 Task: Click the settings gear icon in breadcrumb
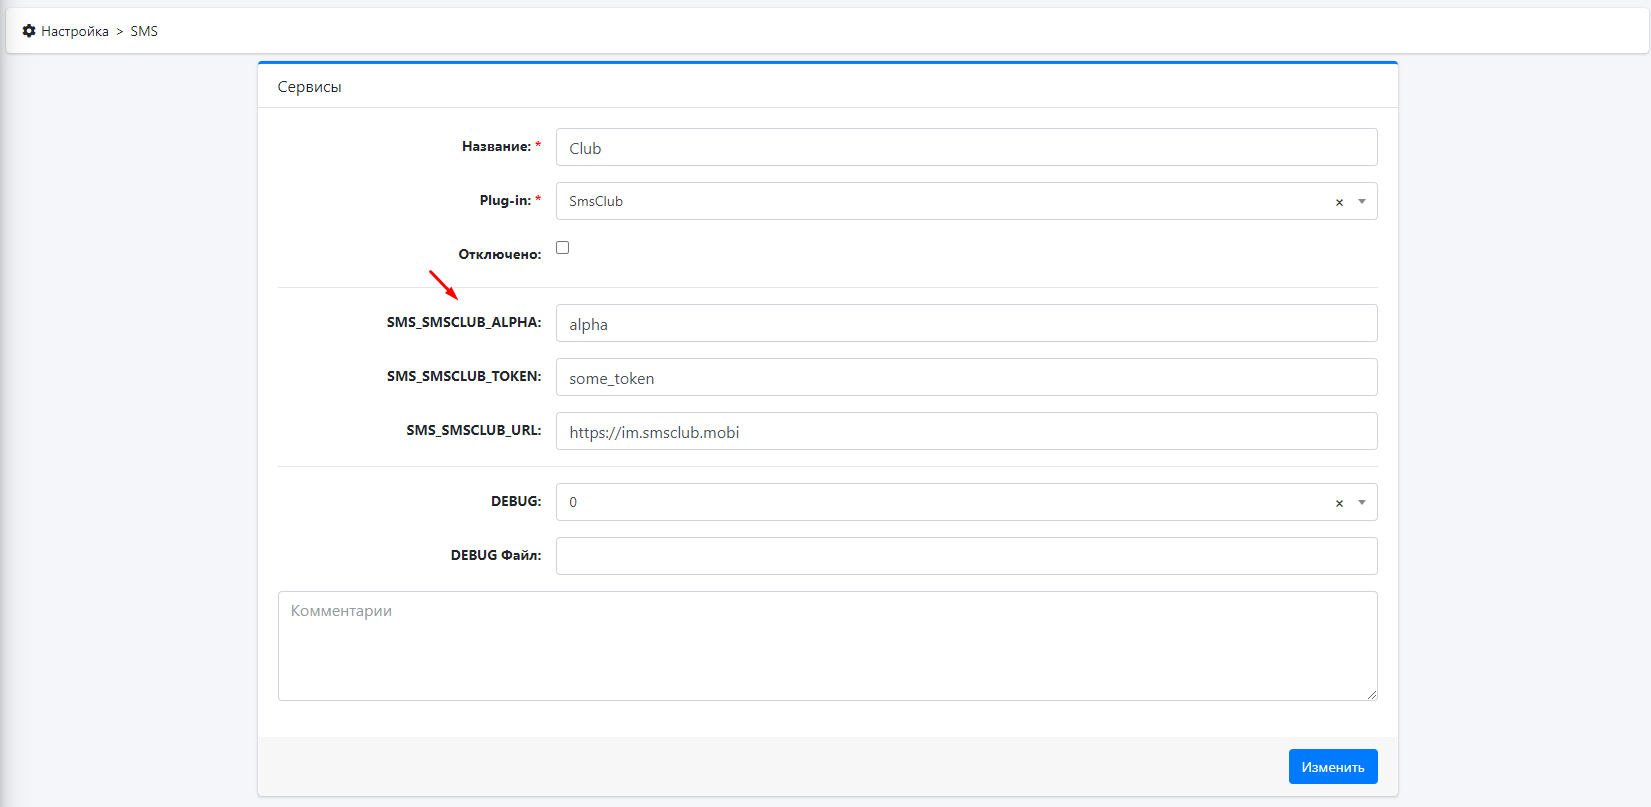pyautogui.click(x=29, y=31)
